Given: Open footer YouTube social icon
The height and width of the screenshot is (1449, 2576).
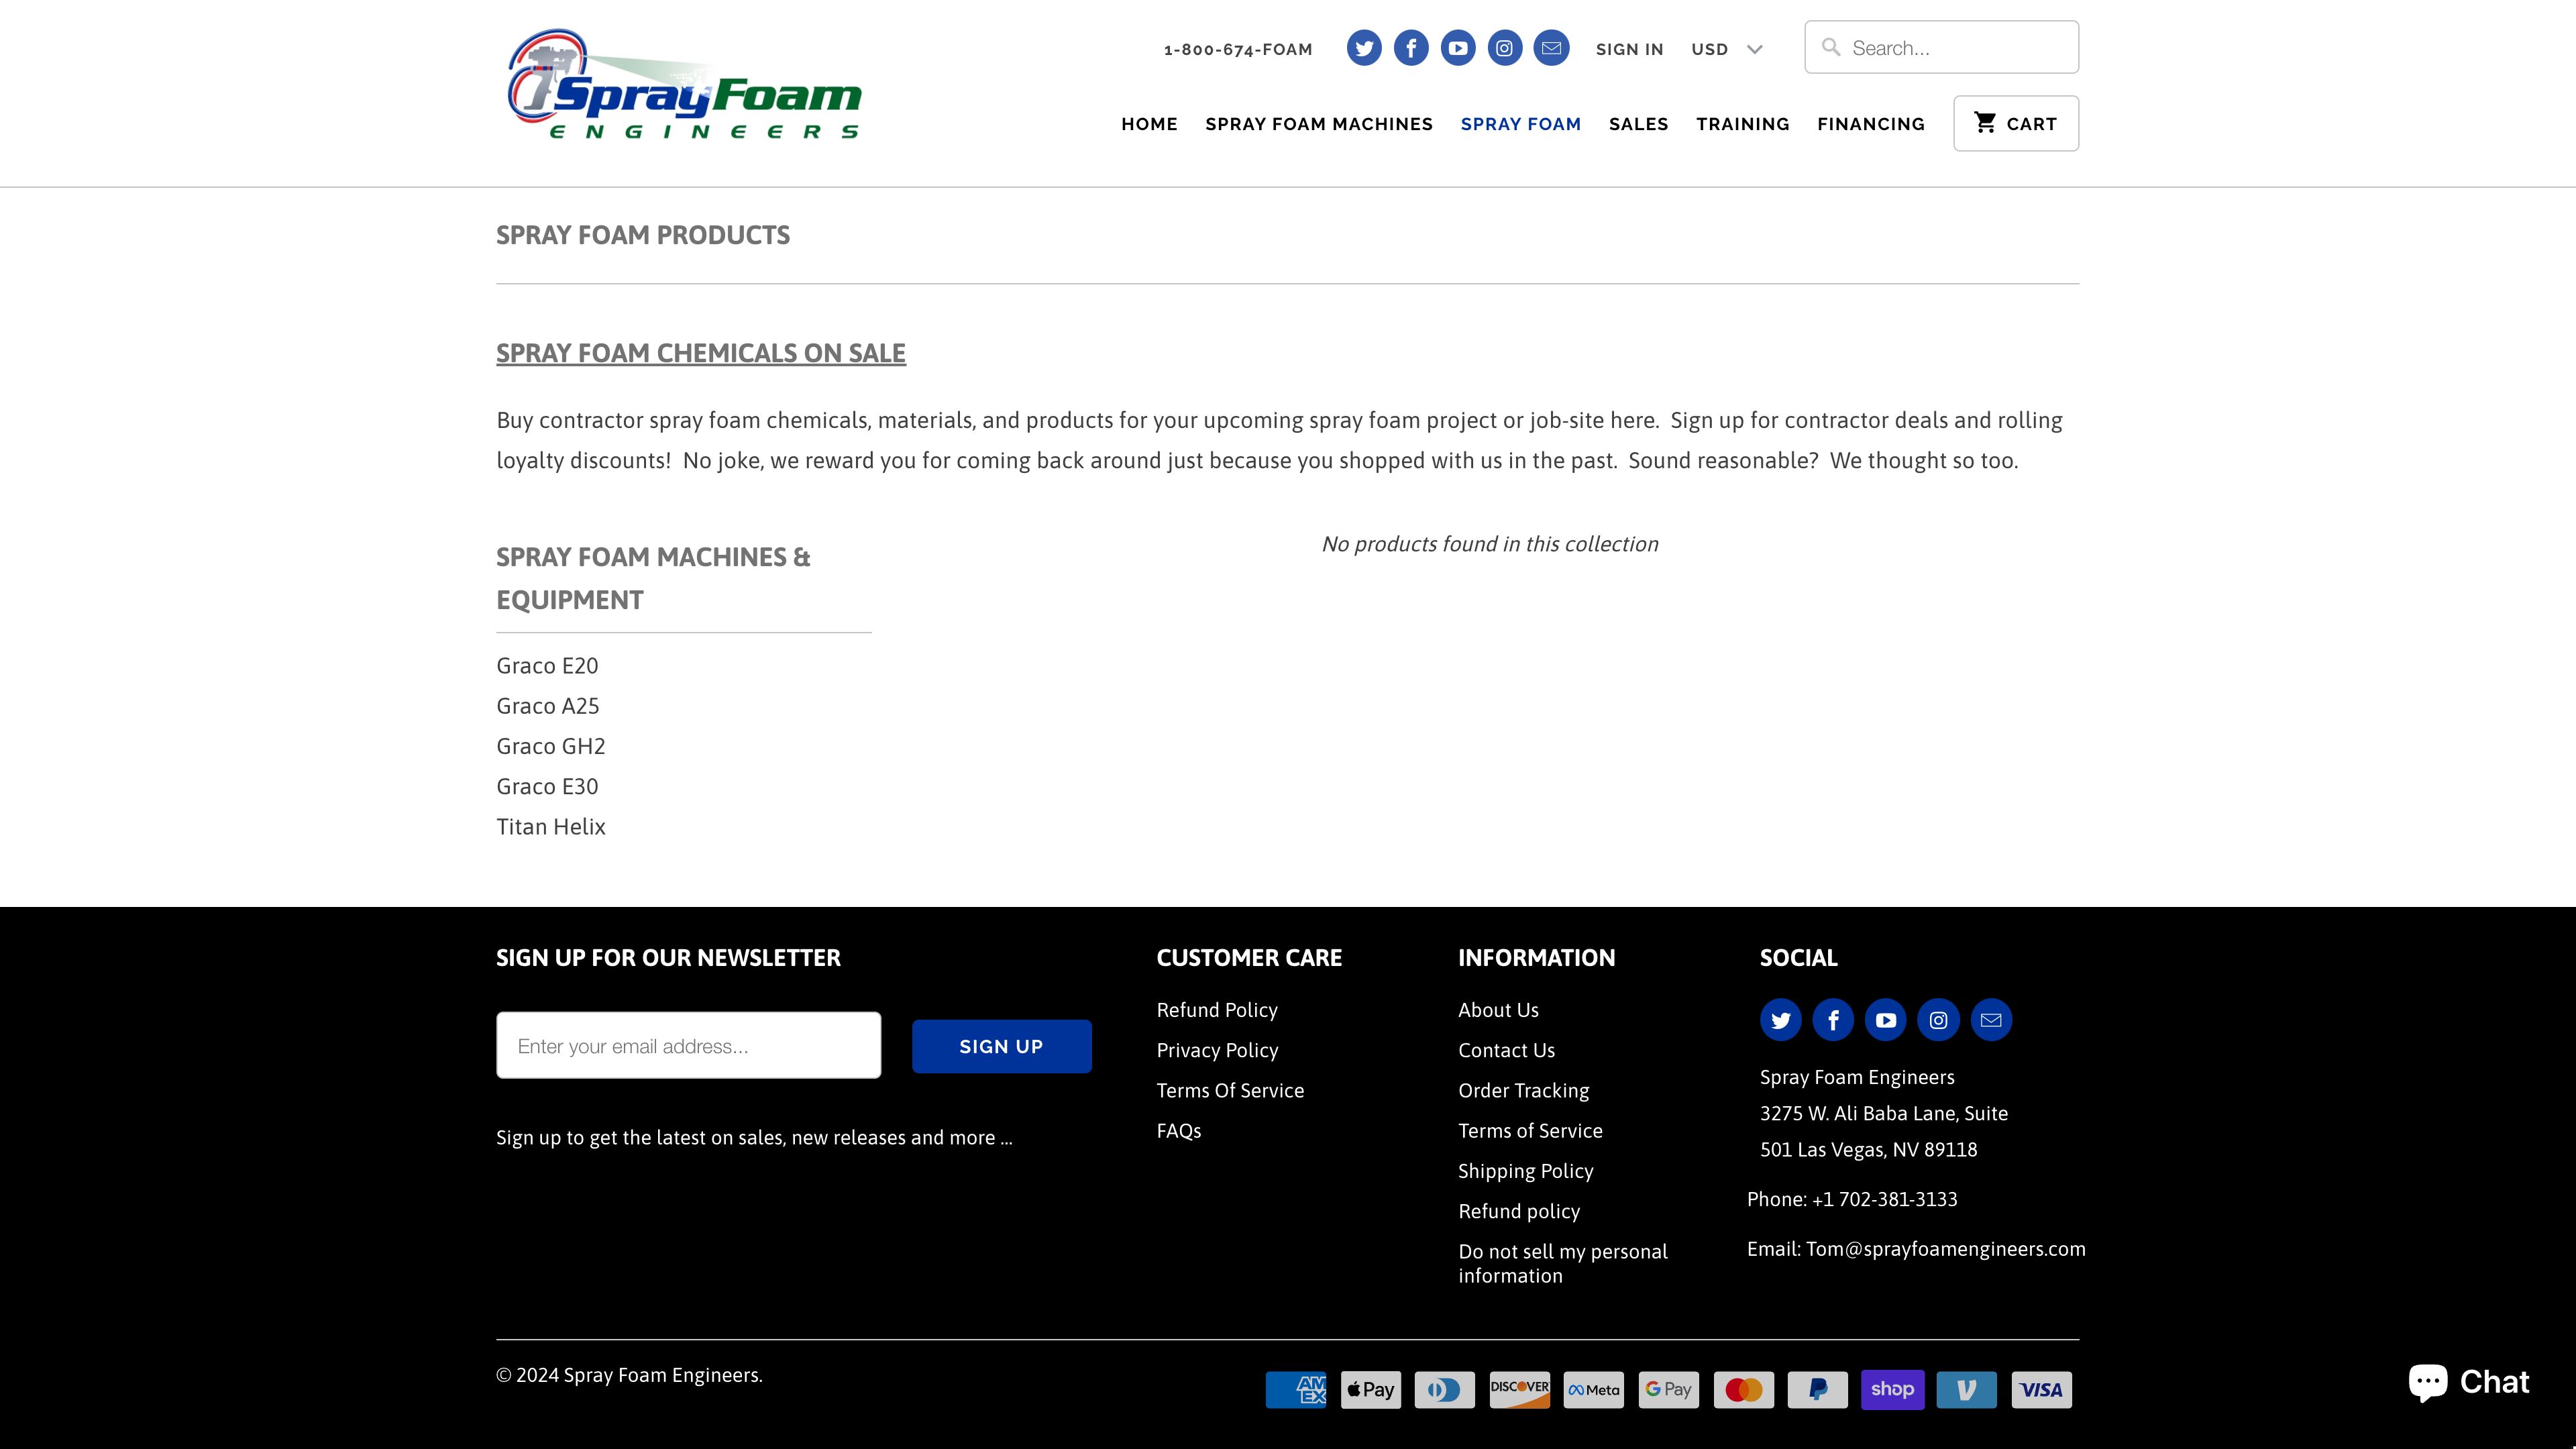Looking at the screenshot, I should coord(1885,1020).
